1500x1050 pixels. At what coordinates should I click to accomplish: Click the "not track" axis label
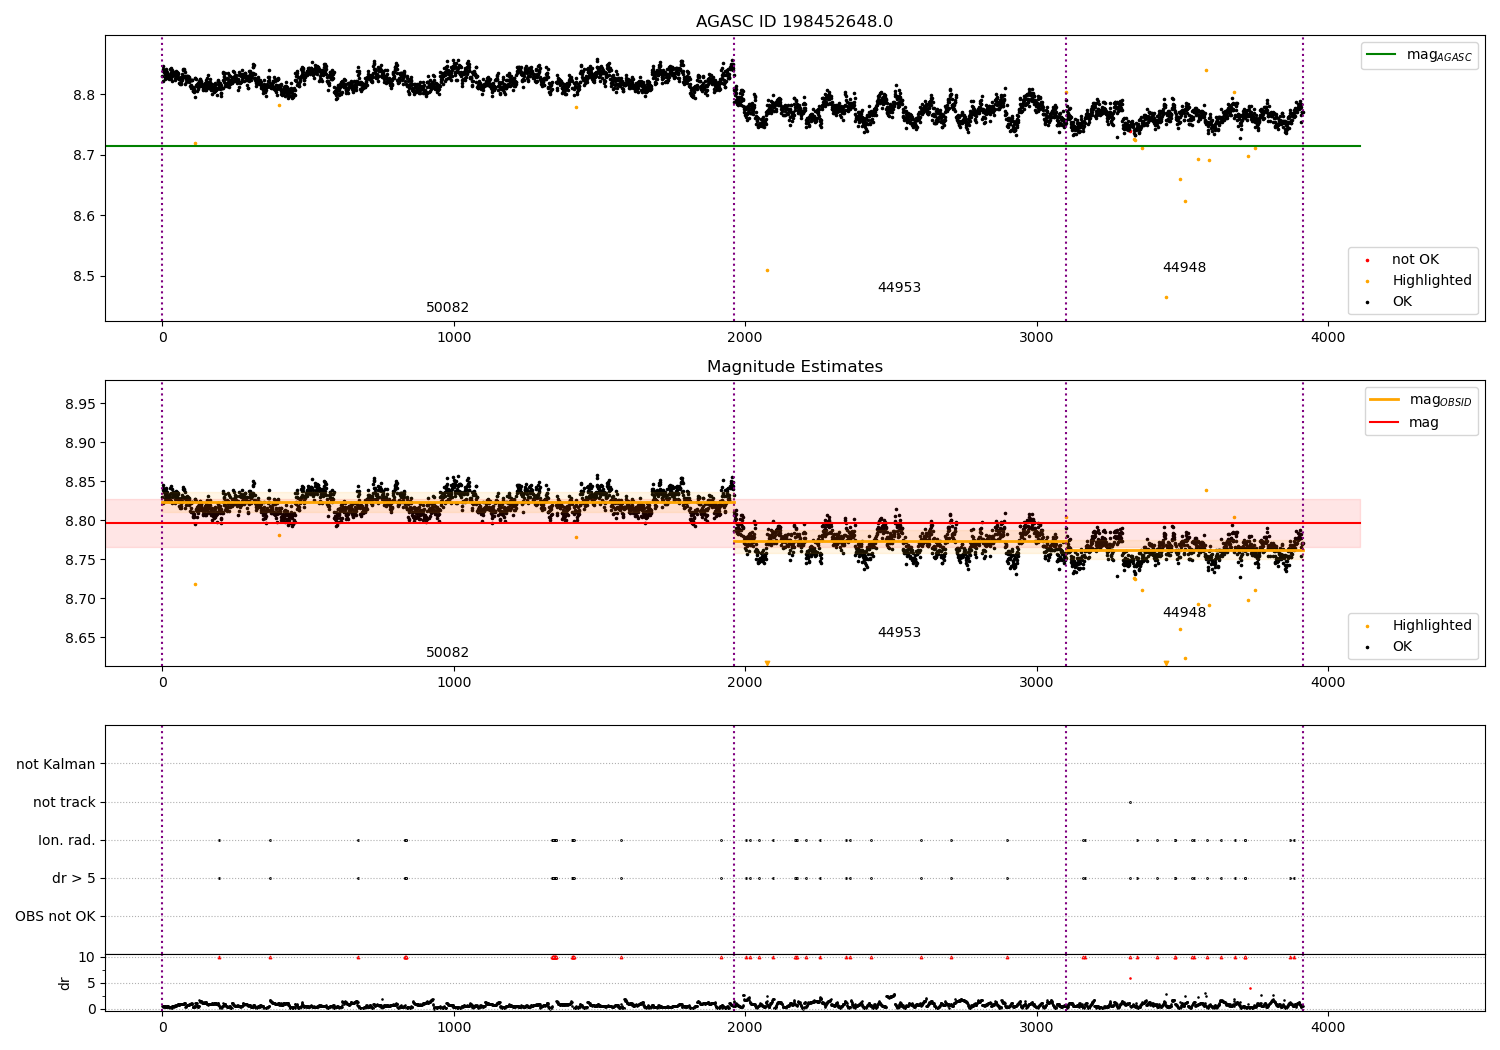[64, 802]
